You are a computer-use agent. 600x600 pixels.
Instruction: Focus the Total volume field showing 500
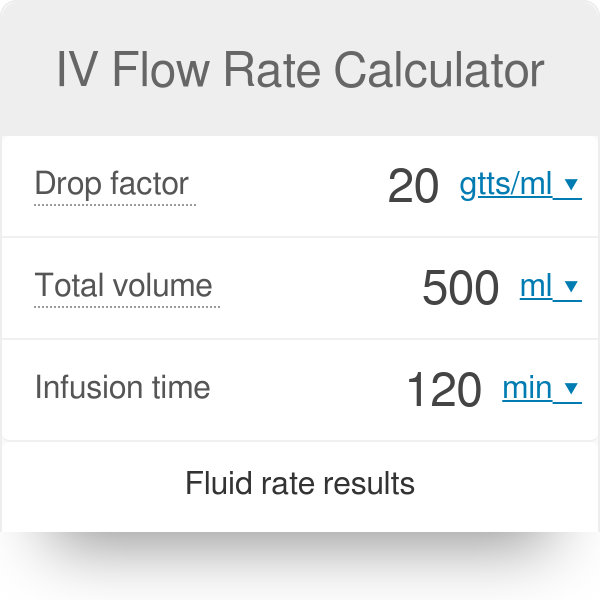tap(460, 287)
